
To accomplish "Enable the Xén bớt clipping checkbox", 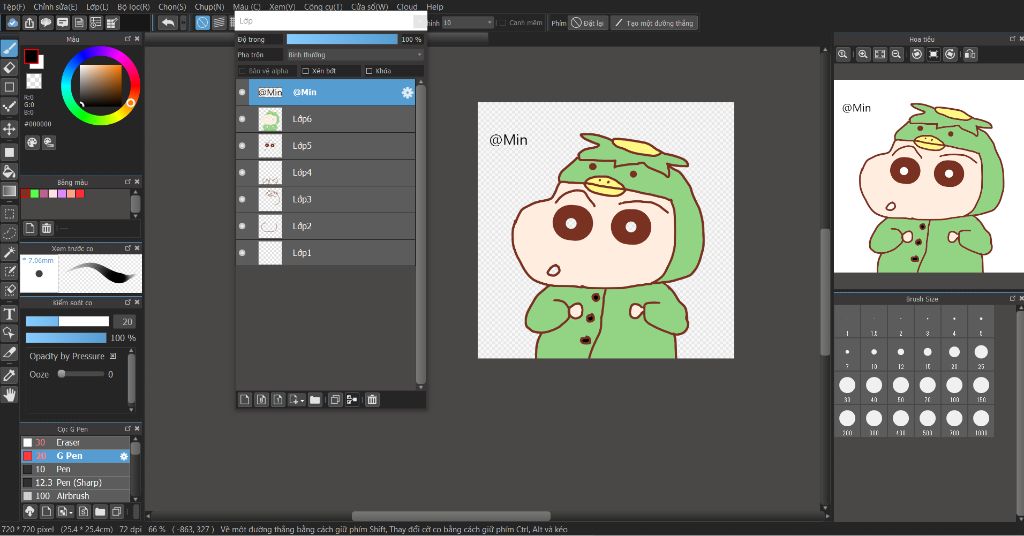I will click(306, 71).
